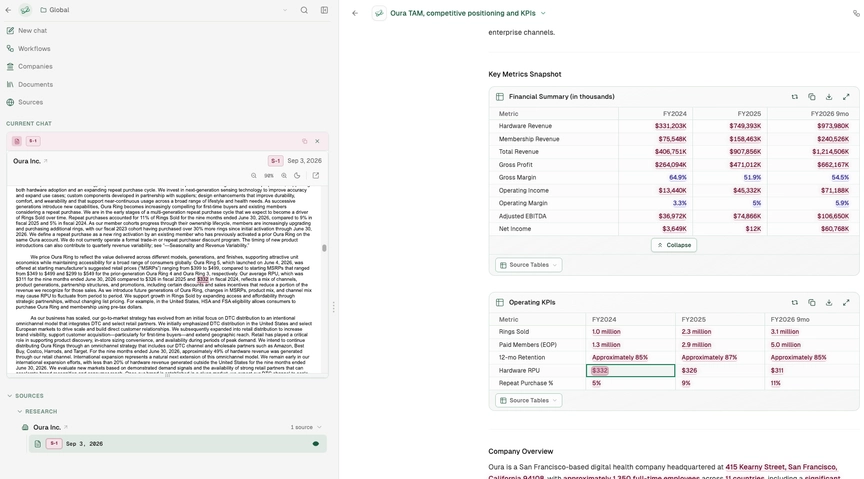
Task: Expand the 1 source dropdown
Action: click(x=306, y=427)
